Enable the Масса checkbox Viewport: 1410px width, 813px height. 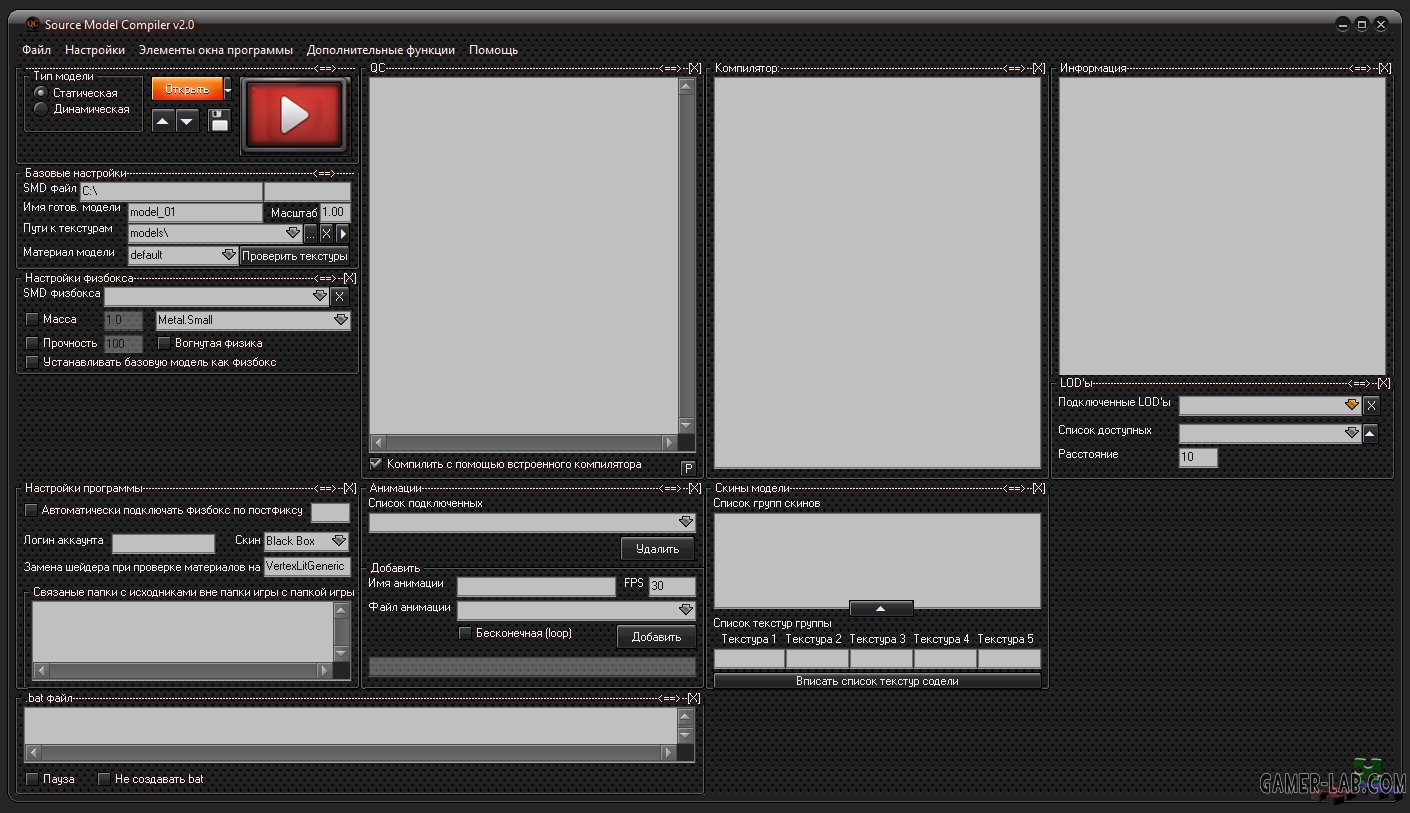pos(33,319)
